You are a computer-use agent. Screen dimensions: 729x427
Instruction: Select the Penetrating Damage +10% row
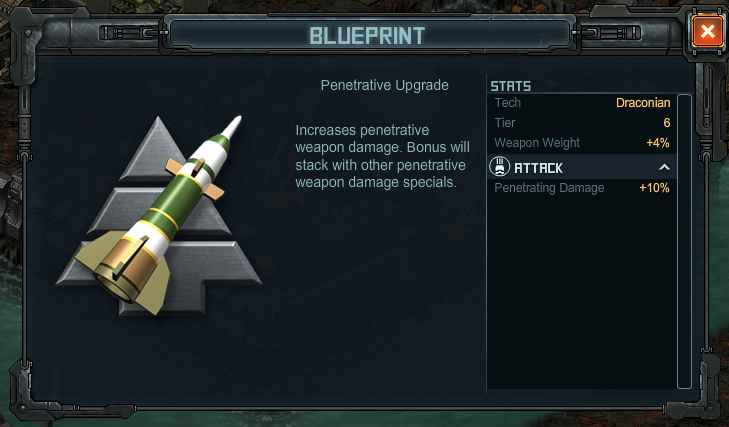point(582,188)
